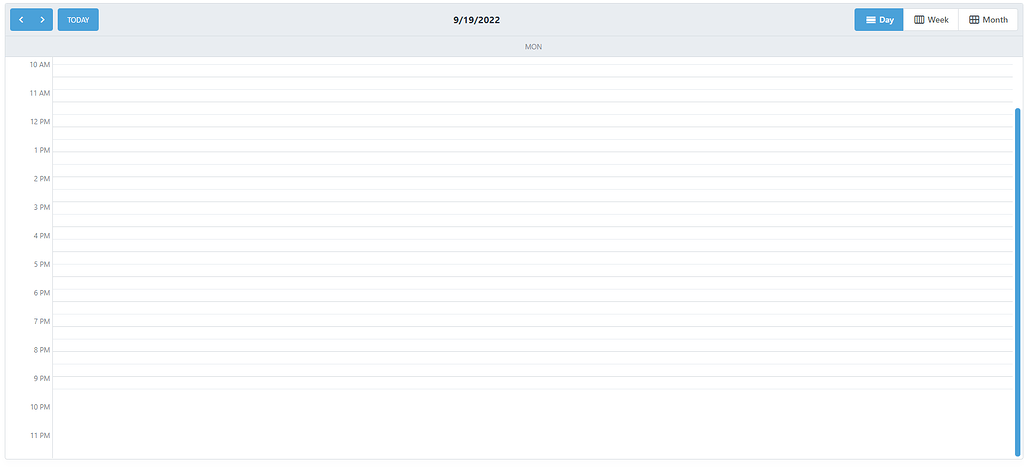The height and width of the screenshot is (469, 1024).
Task: Switch to Month view
Action: click(987, 20)
